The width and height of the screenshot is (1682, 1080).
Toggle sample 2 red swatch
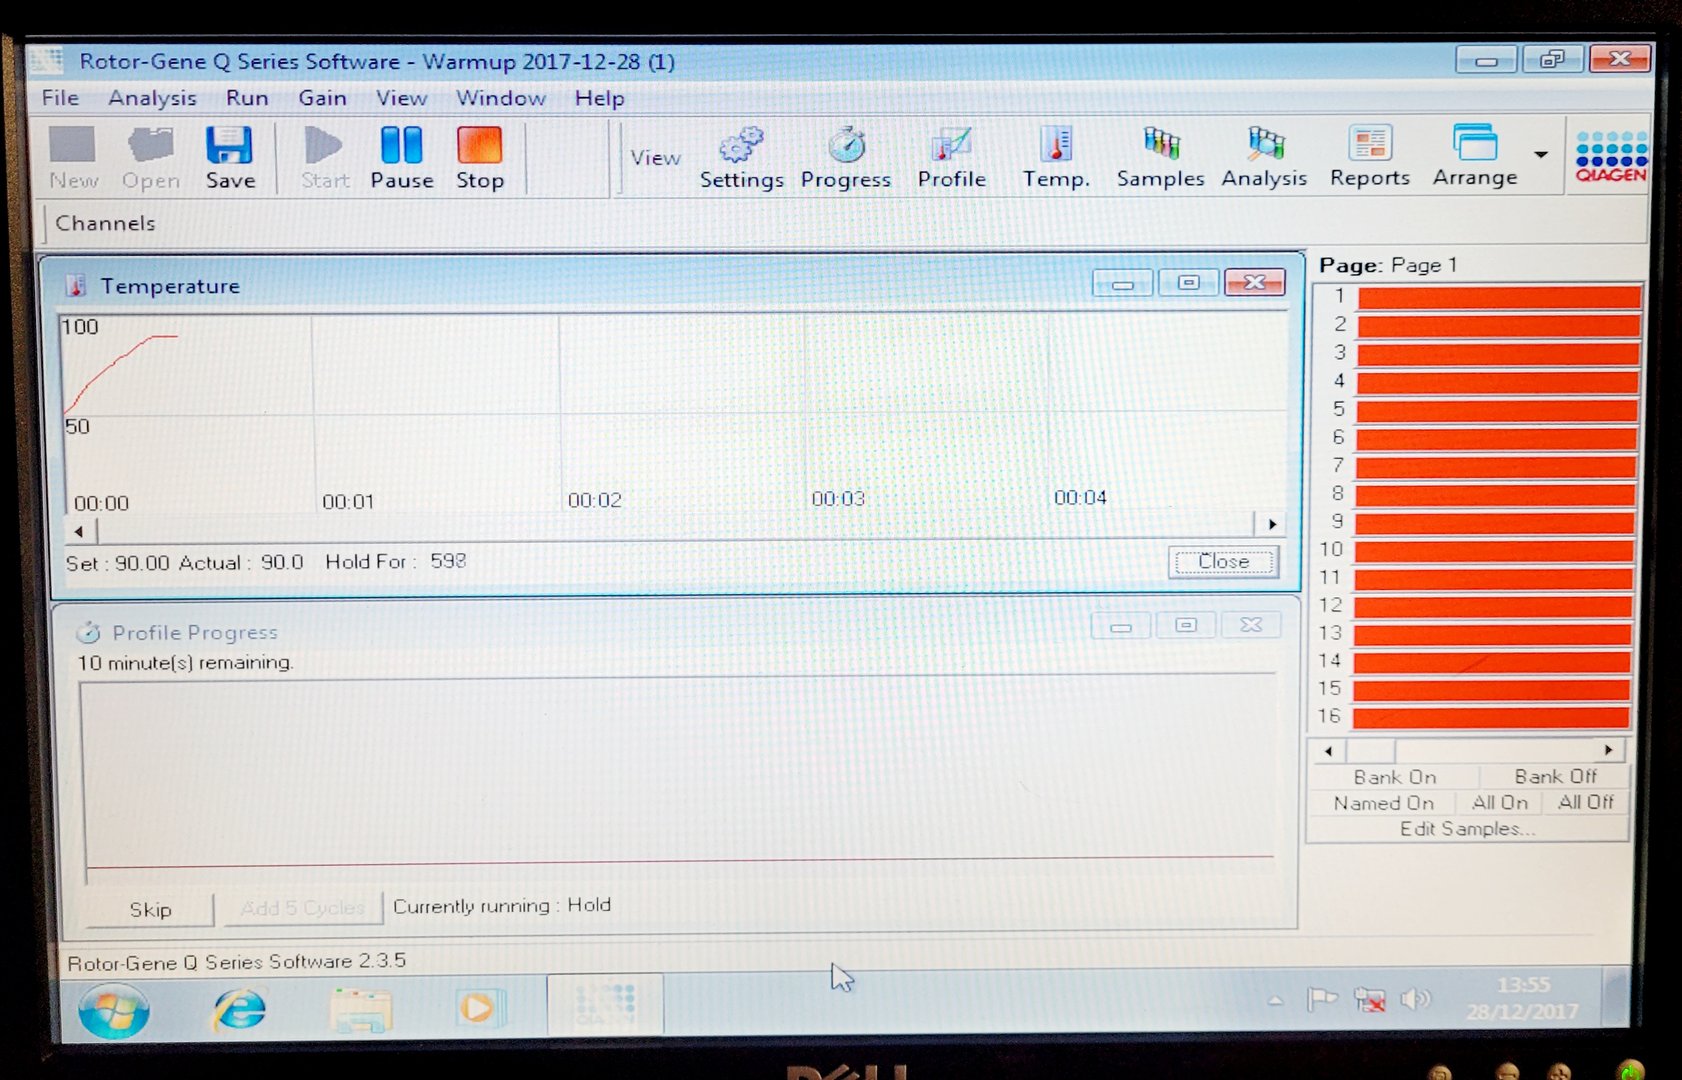pos(1499,325)
